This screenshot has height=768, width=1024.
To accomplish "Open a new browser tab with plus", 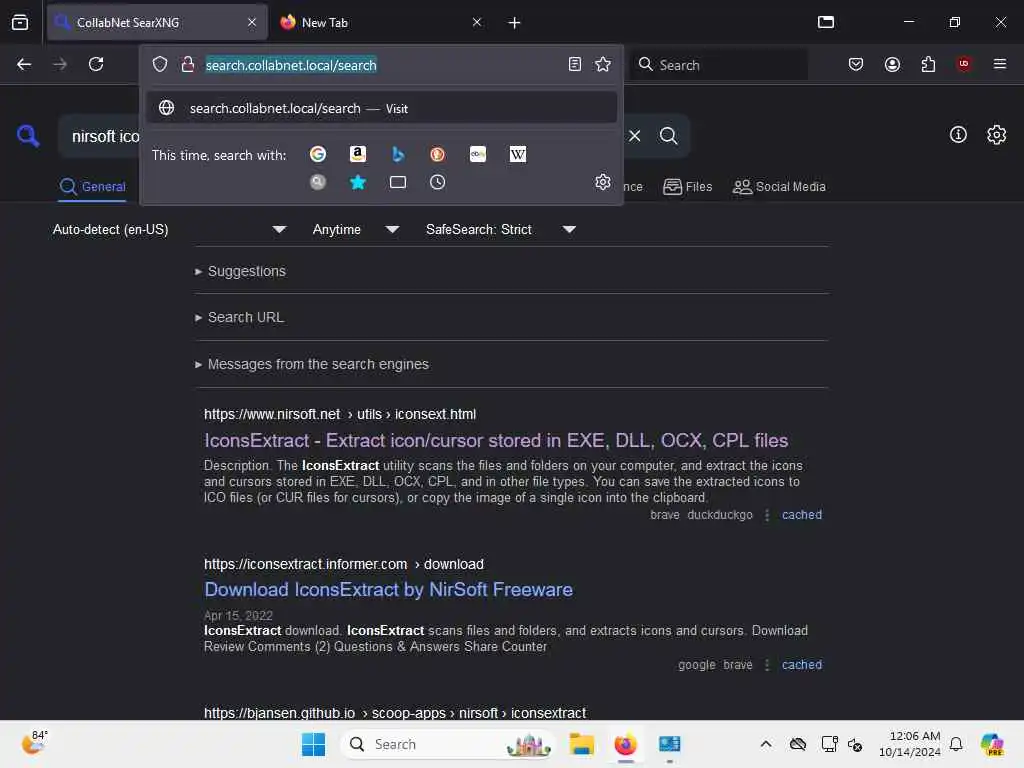I will (515, 23).
